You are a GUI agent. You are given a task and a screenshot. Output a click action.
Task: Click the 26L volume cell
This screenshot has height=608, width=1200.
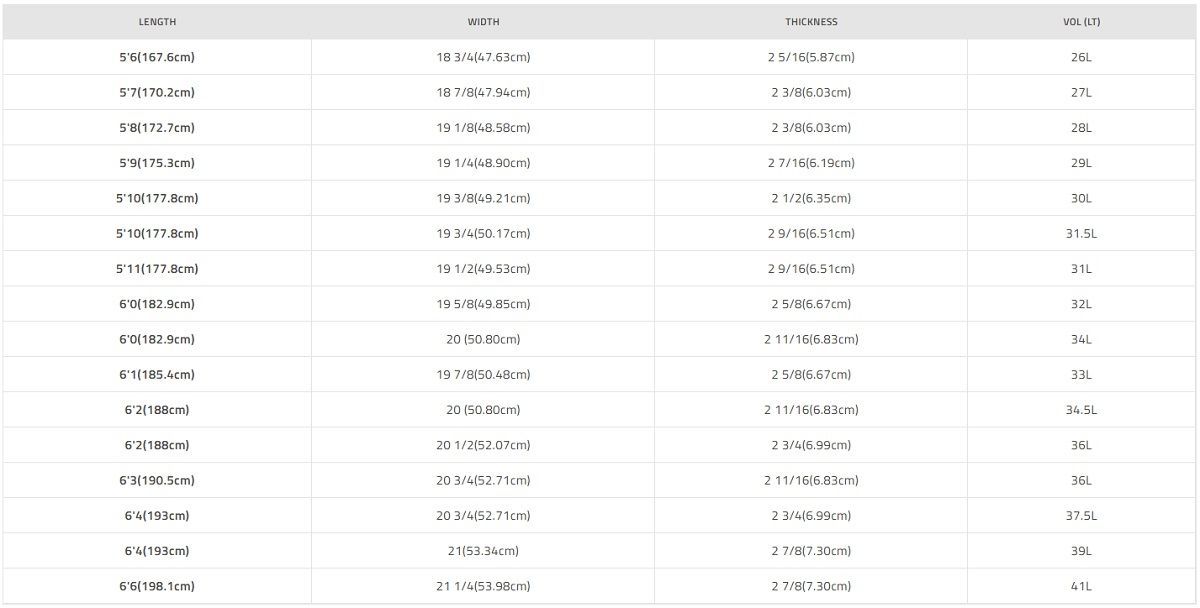pyautogui.click(x=1081, y=57)
